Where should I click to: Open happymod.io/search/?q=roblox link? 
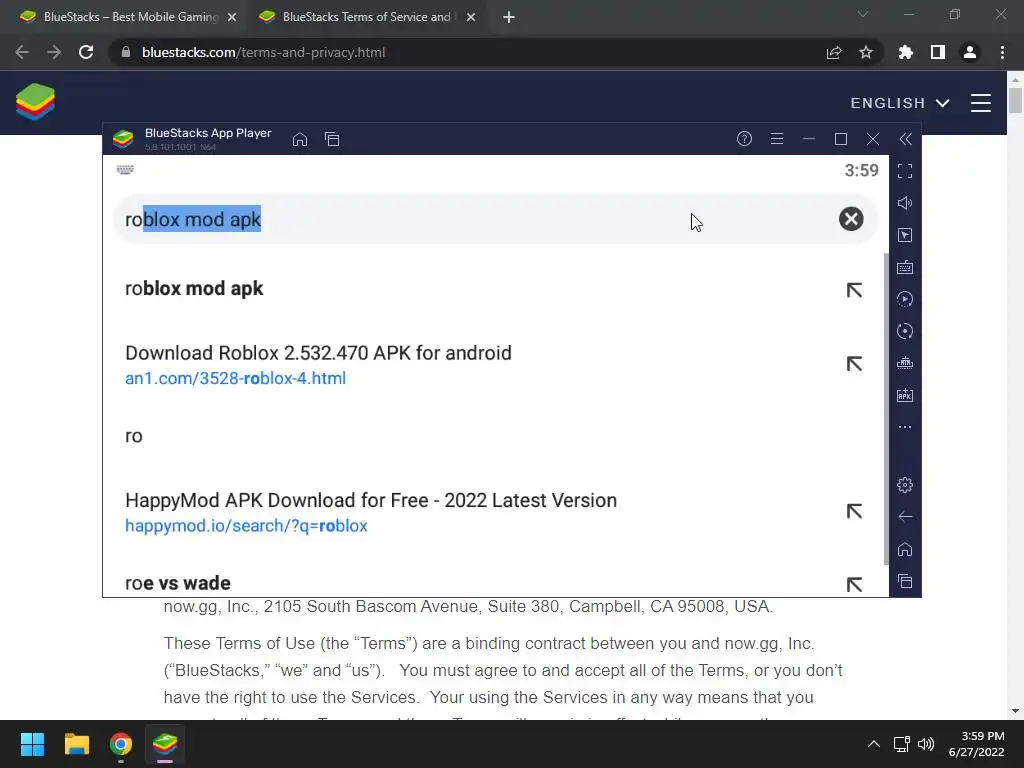point(246,526)
